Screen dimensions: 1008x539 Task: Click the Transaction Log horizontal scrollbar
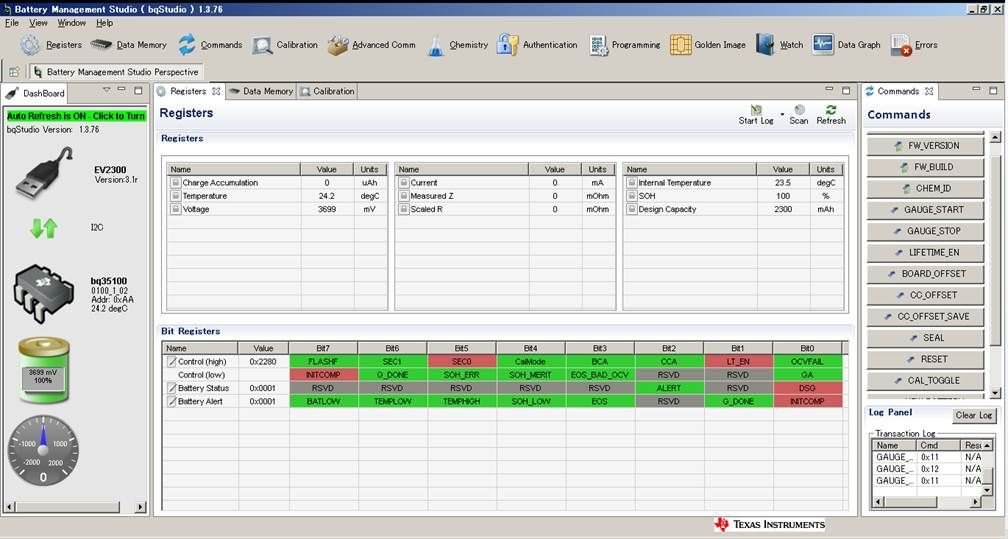tap(926, 502)
